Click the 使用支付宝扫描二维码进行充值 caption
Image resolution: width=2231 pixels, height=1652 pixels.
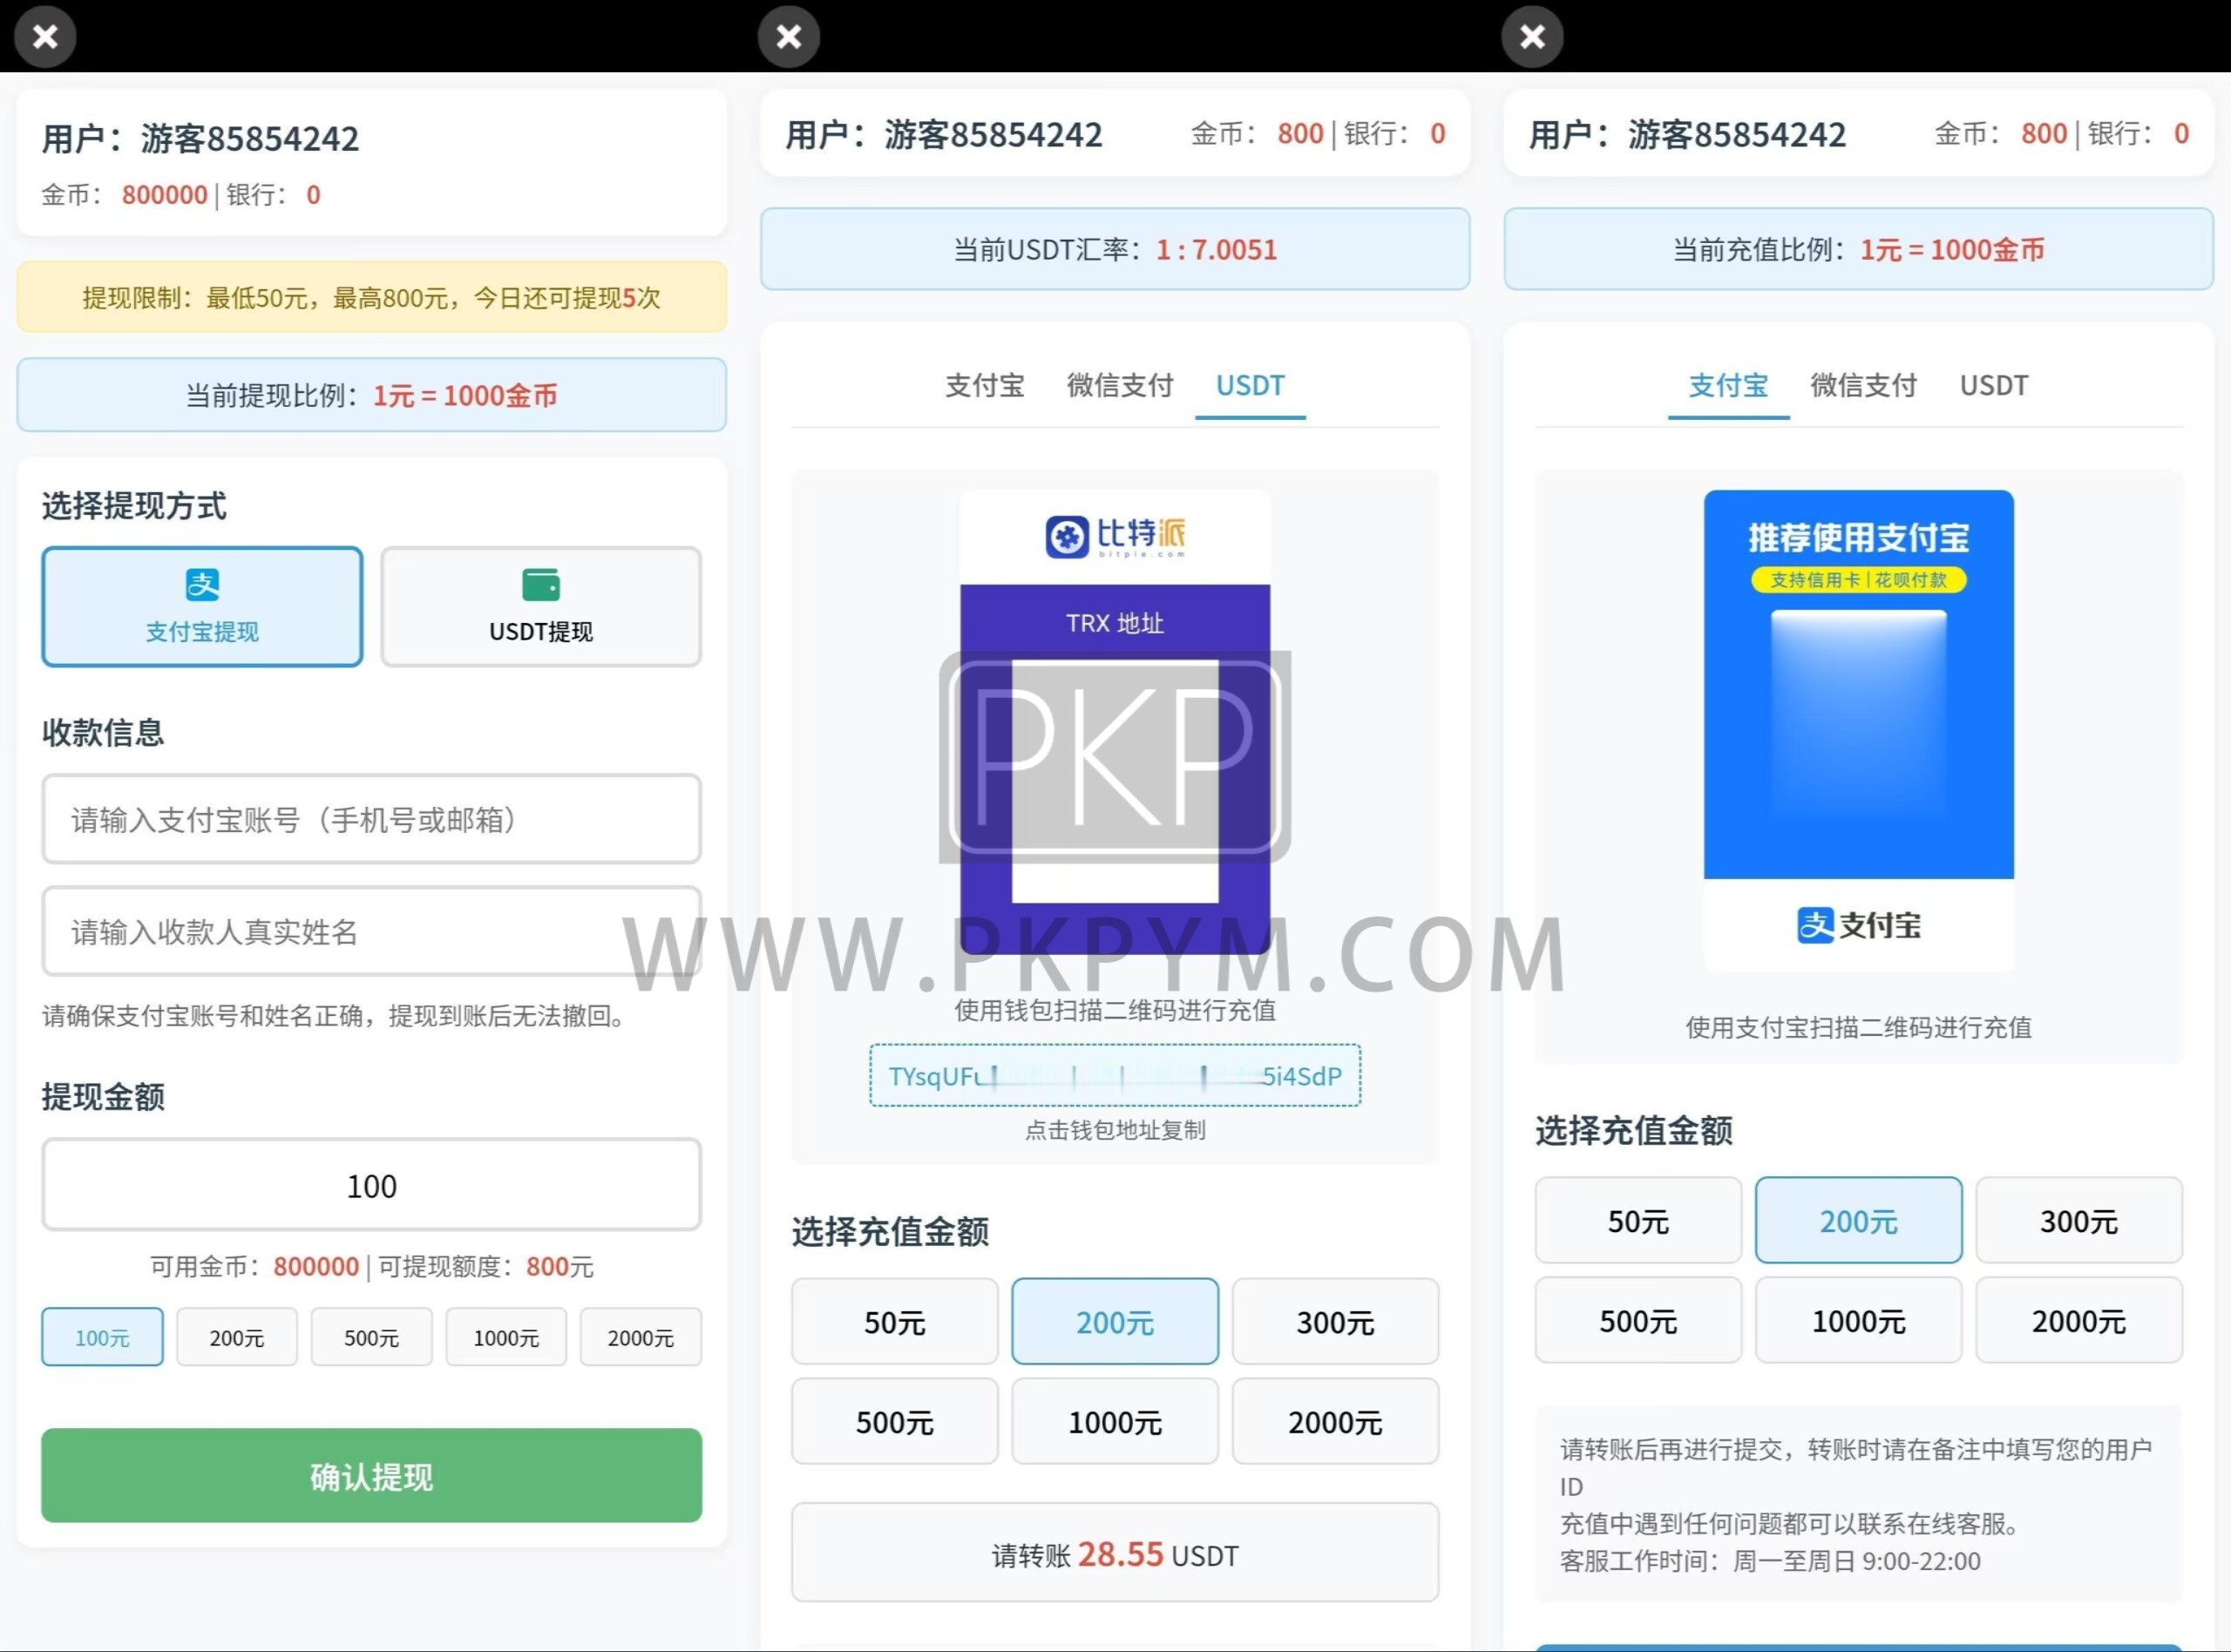click(x=1859, y=1027)
